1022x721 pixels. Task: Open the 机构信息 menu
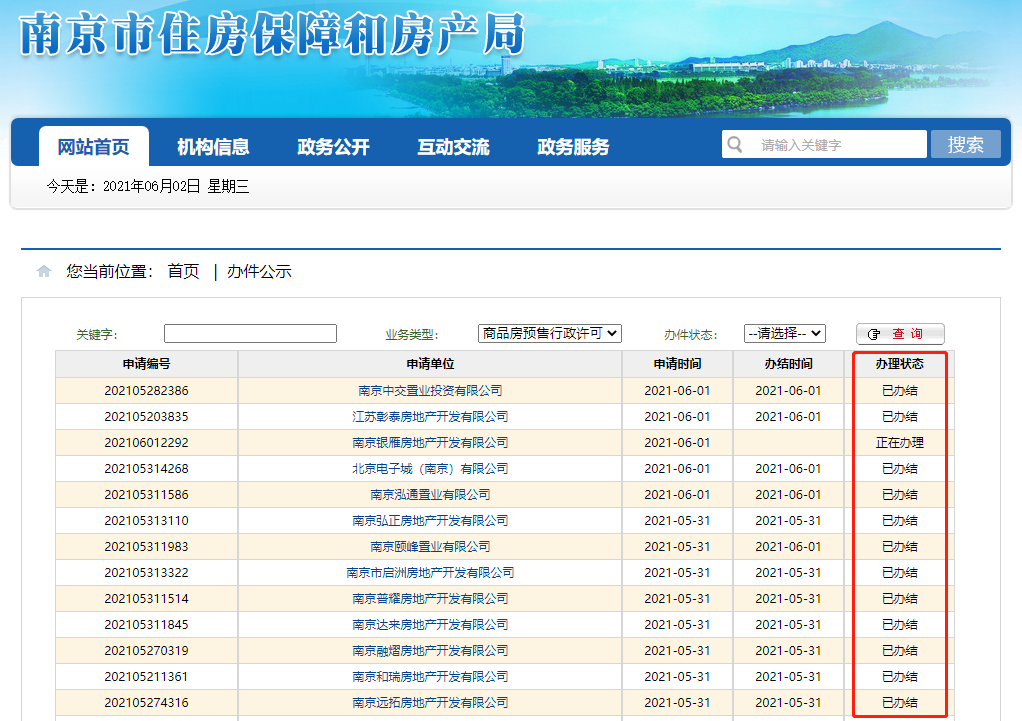point(213,147)
